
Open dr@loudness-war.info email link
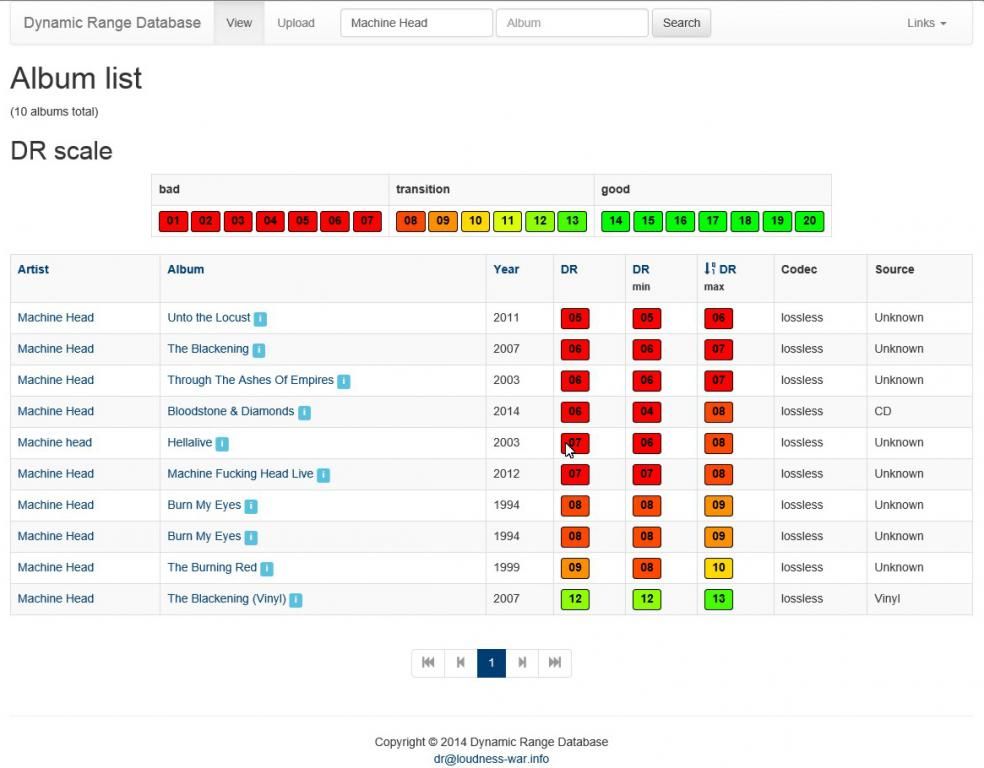tap(491, 759)
